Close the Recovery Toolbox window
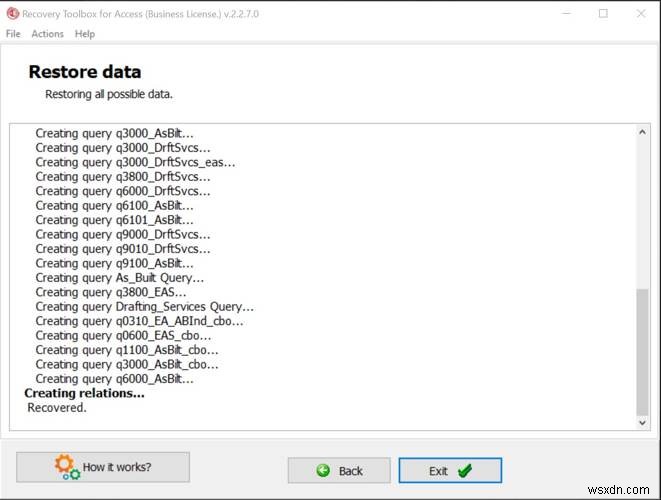661x500 pixels. [x=641, y=13]
